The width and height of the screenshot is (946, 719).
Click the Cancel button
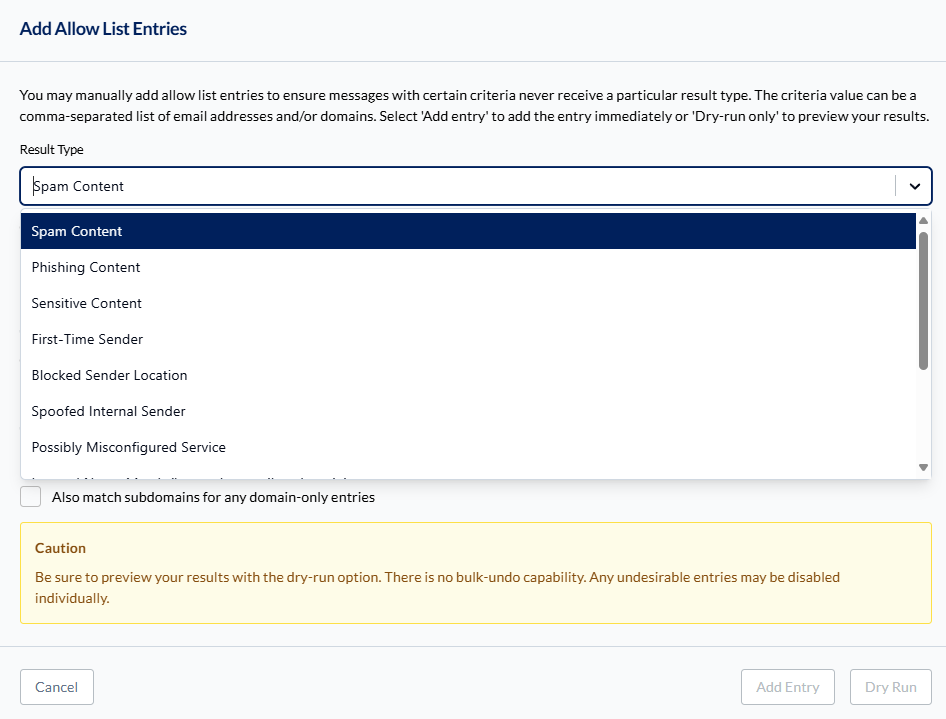click(57, 687)
